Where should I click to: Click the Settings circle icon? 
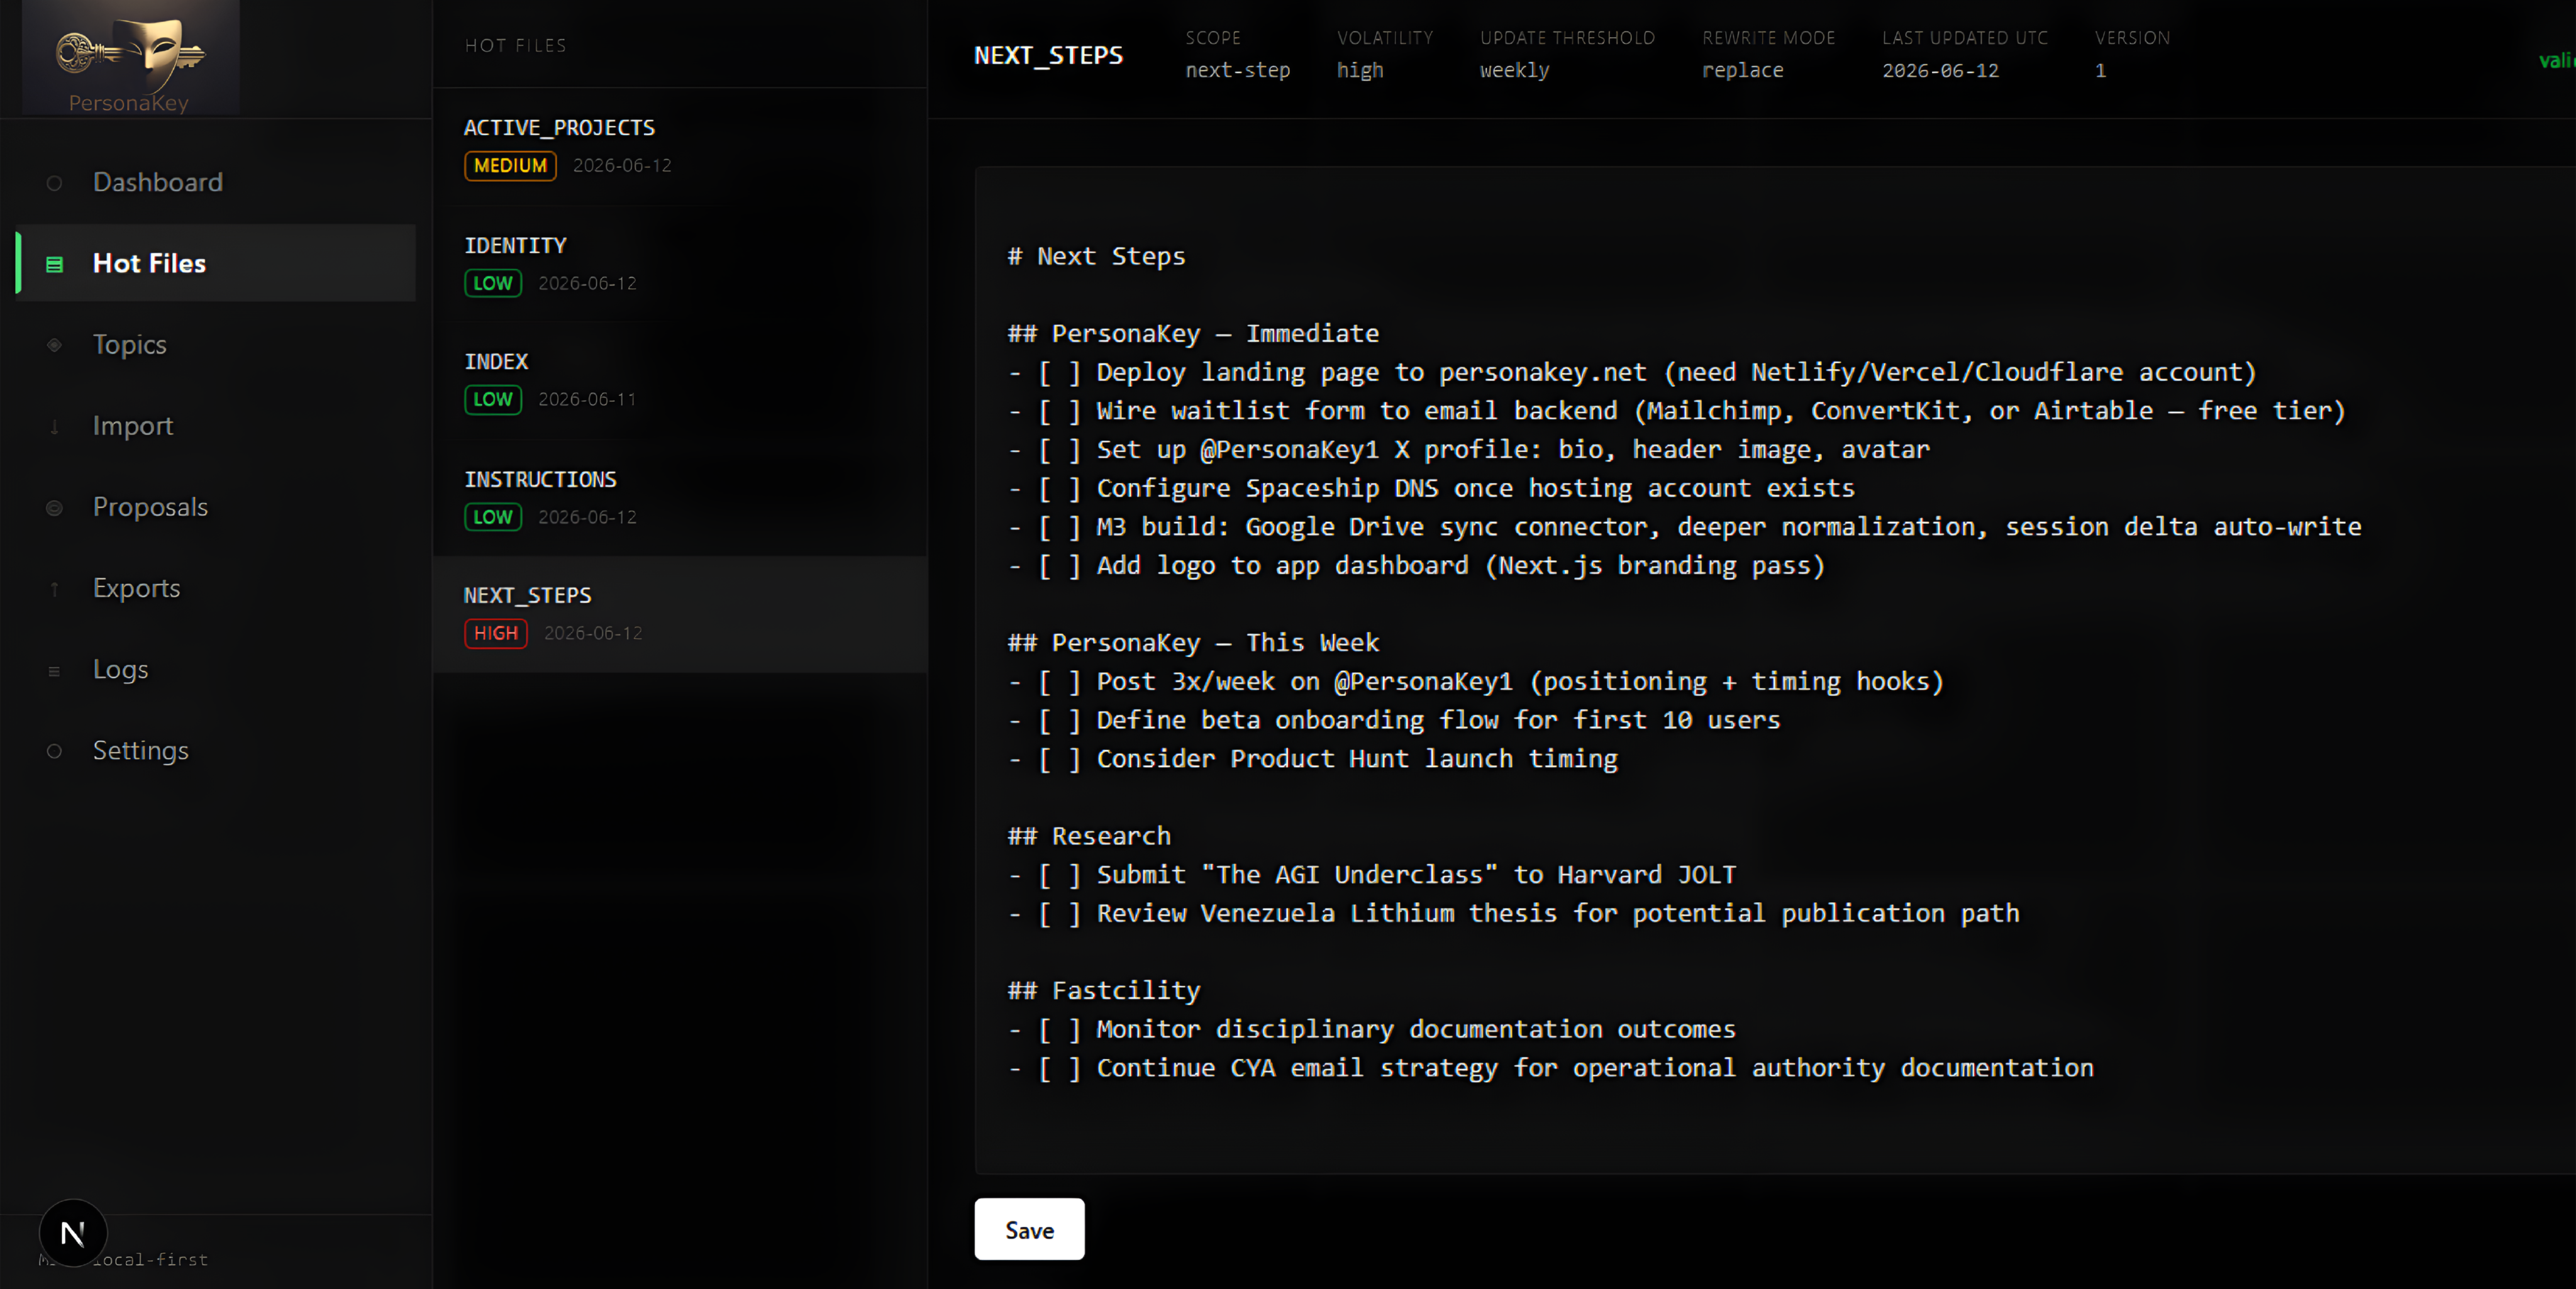[54, 751]
